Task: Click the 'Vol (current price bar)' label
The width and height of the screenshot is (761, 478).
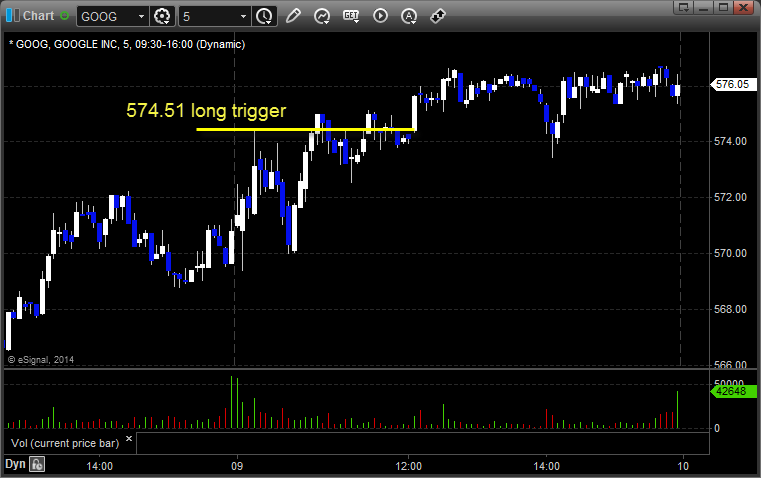Action: (65, 443)
